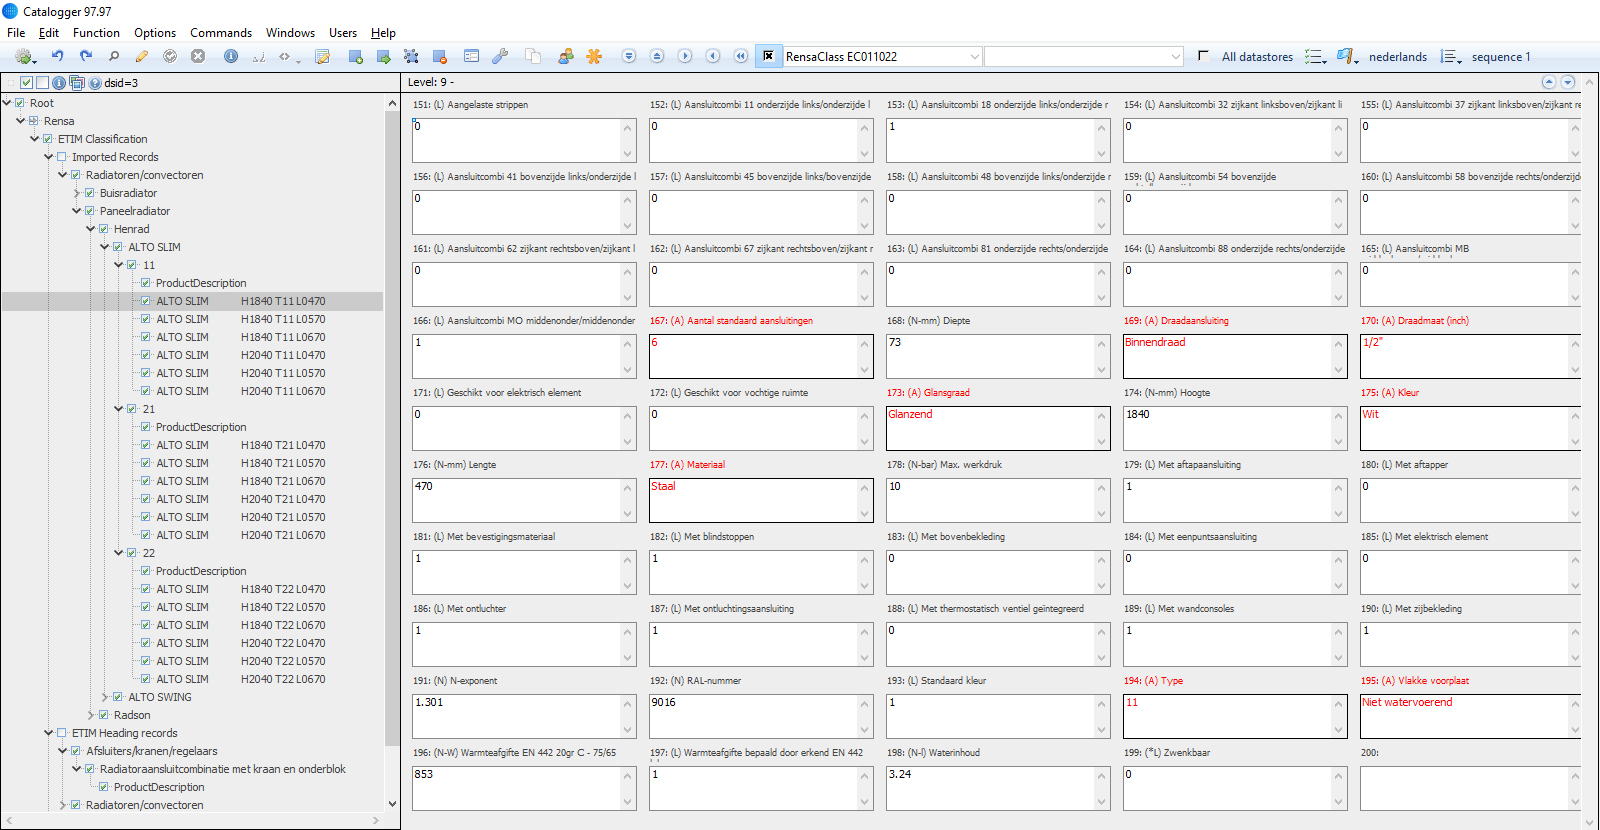
Task: Click the wrench tool icon
Action: tap(500, 57)
